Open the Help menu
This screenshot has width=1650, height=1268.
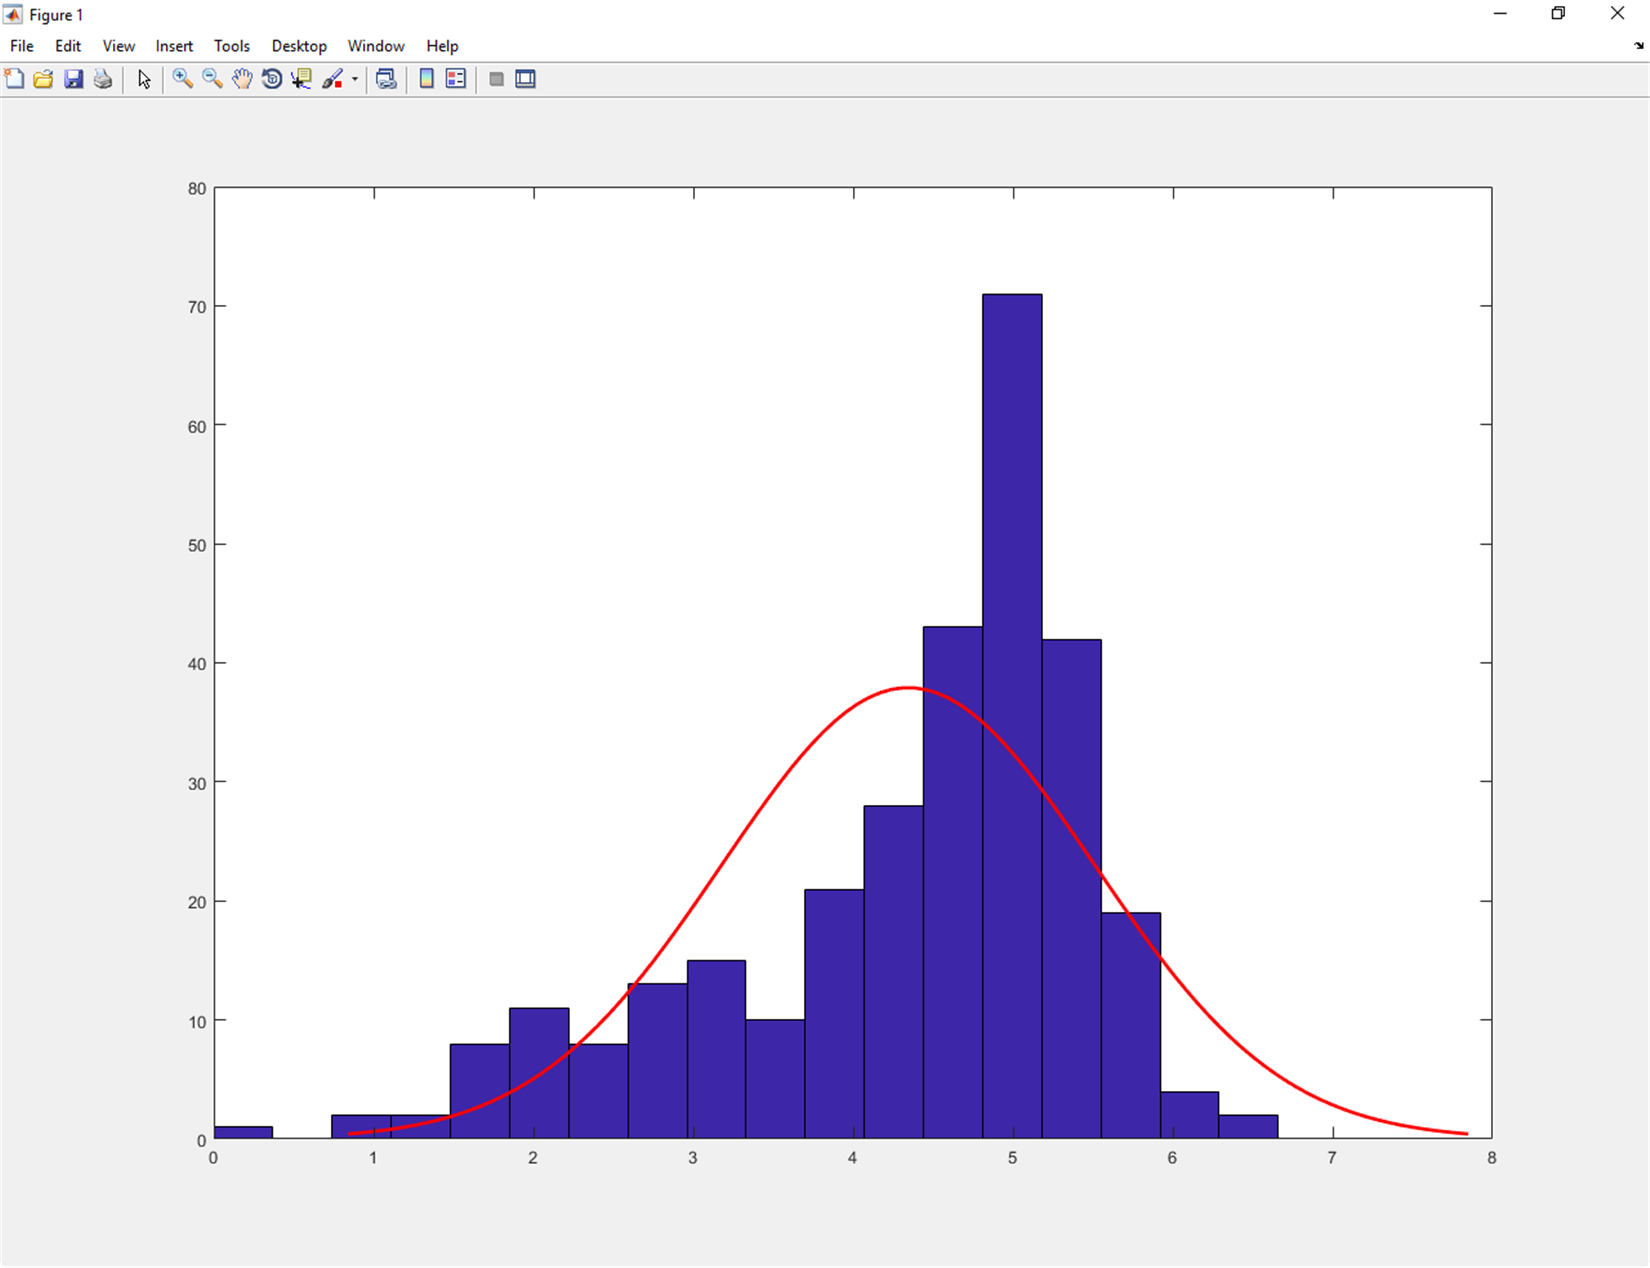point(442,46)
